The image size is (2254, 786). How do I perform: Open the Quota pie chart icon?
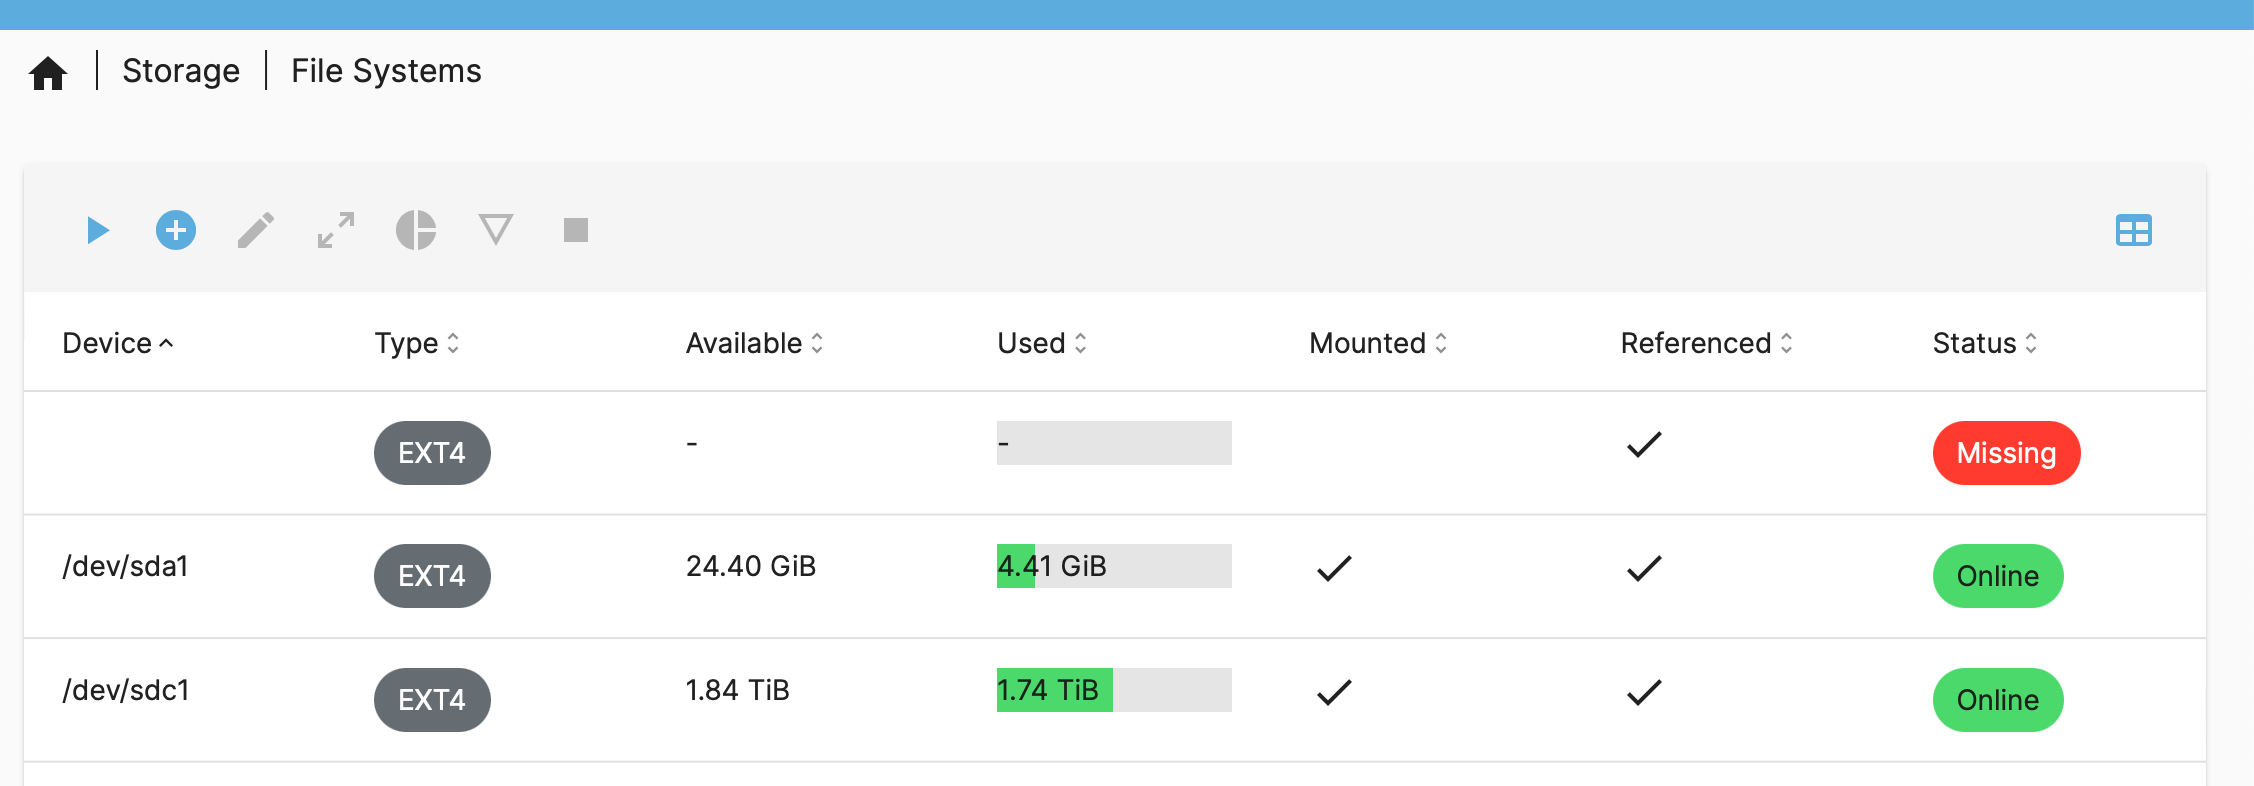tap(416, 231)
